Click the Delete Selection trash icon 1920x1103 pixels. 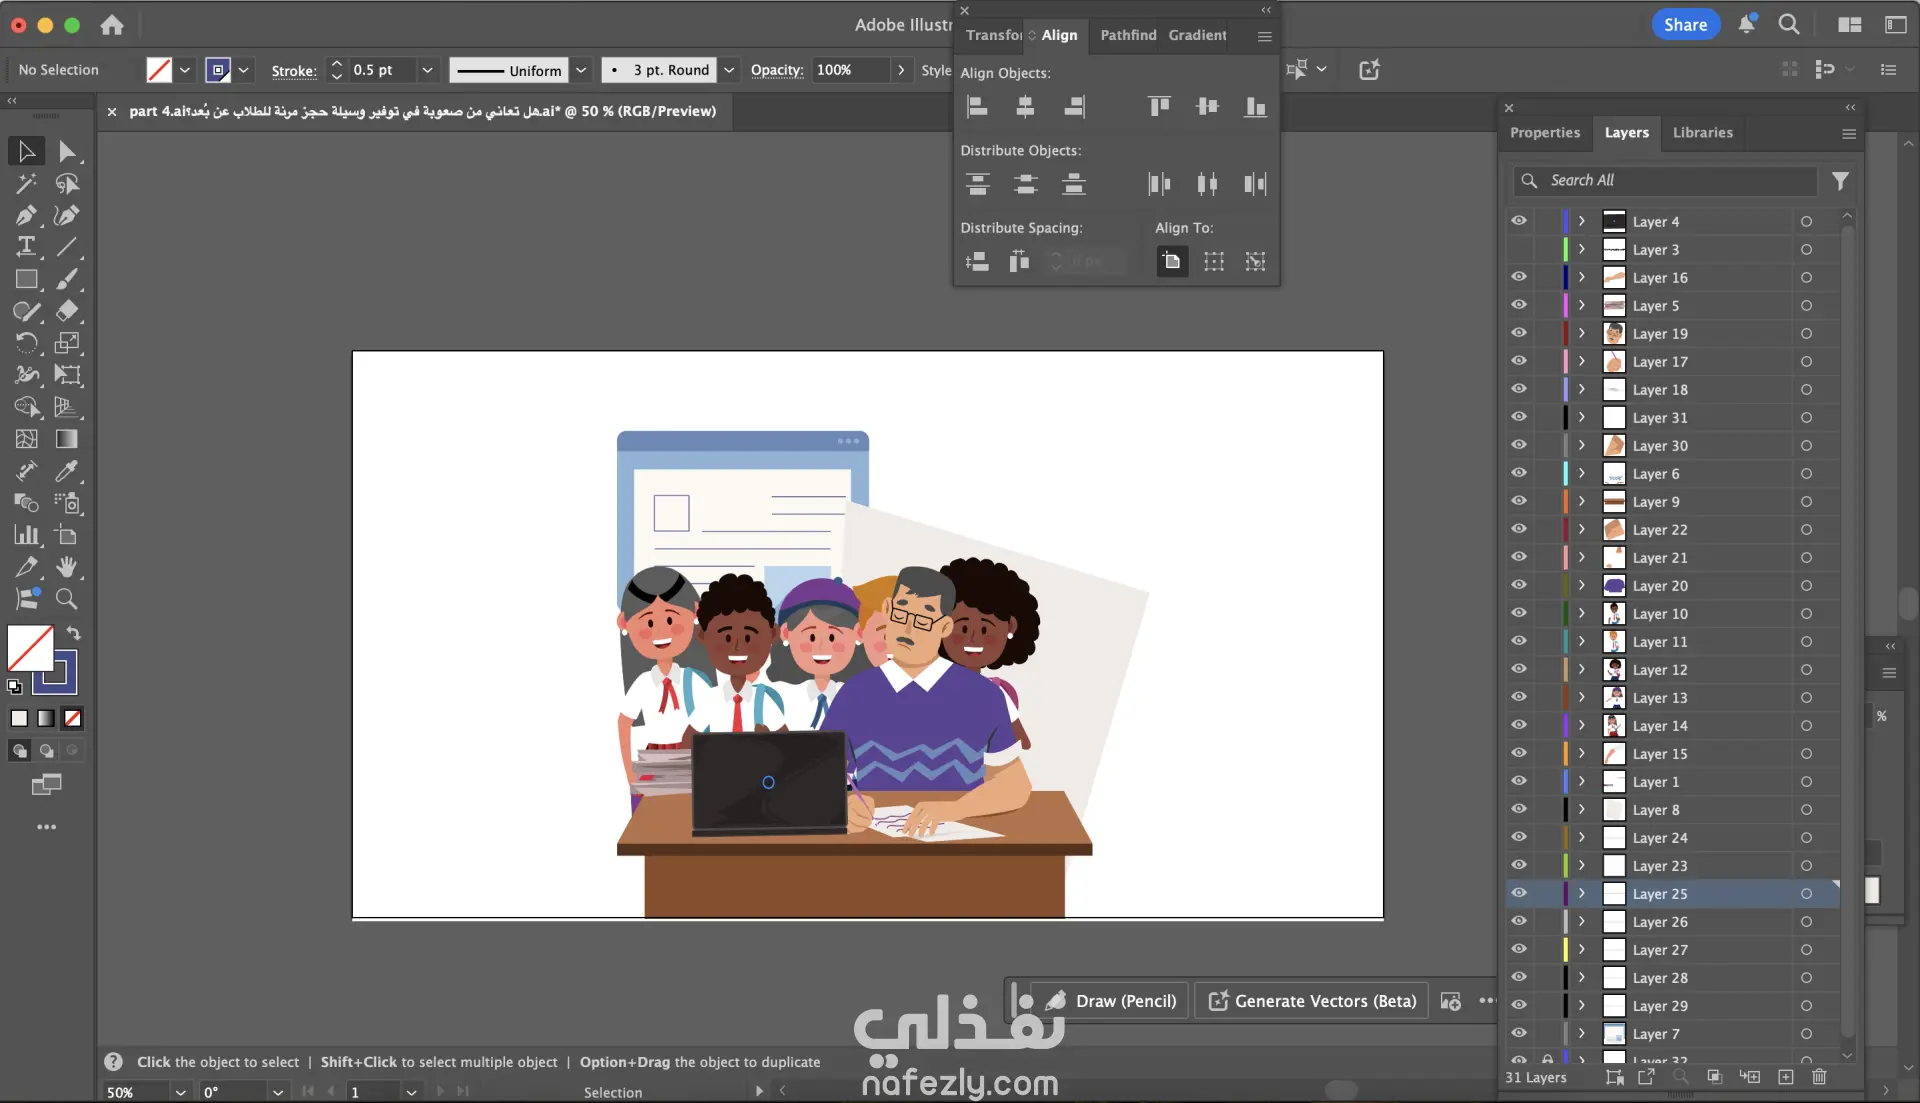tap(1819, 1077)
